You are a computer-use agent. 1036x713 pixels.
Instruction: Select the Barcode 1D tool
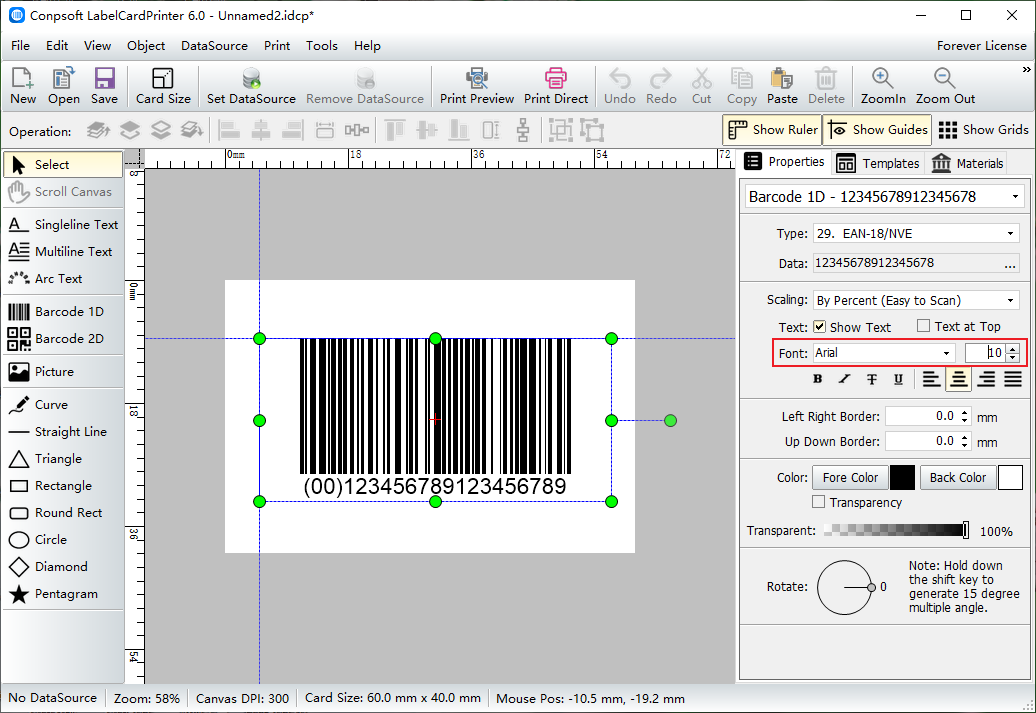pyautogui.click(x=63, y=311)
